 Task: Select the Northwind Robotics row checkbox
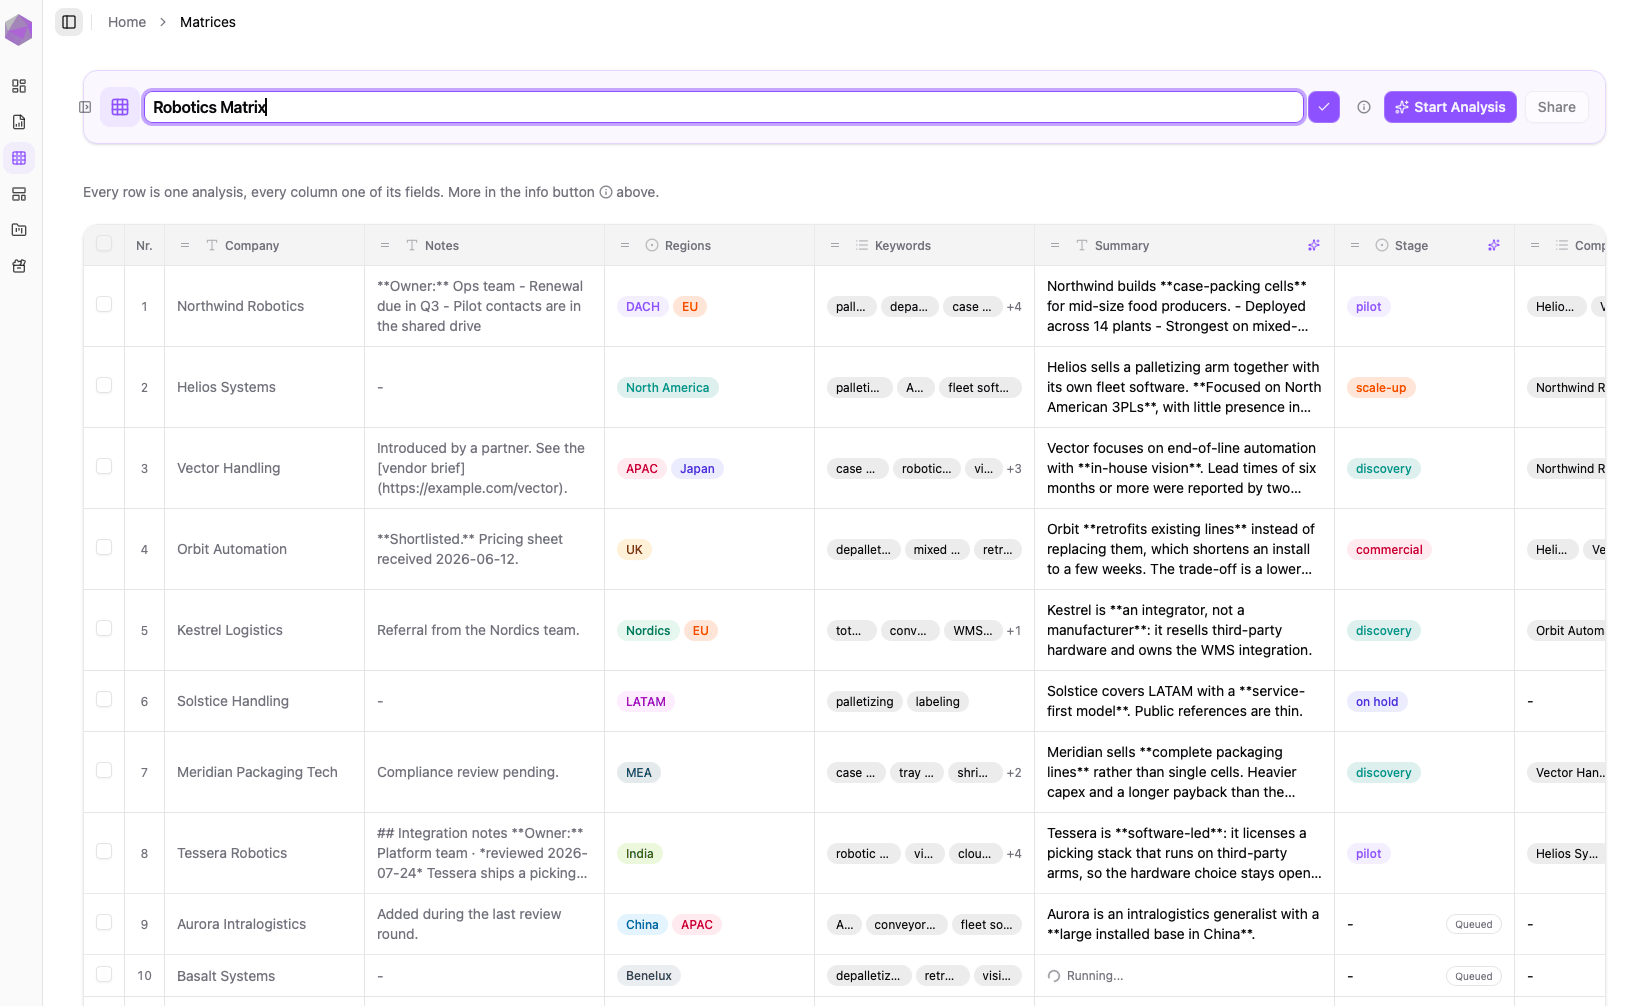[104, 304]
